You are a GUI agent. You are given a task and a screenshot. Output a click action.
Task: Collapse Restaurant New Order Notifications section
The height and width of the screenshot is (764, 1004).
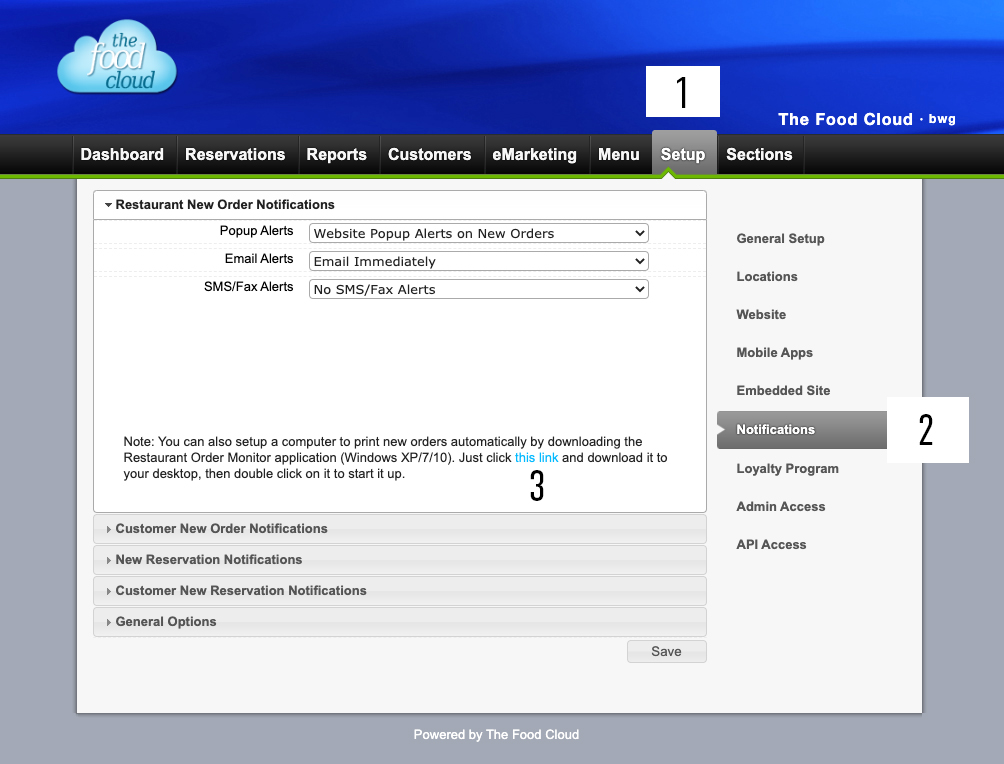click(x=400, y=205)
